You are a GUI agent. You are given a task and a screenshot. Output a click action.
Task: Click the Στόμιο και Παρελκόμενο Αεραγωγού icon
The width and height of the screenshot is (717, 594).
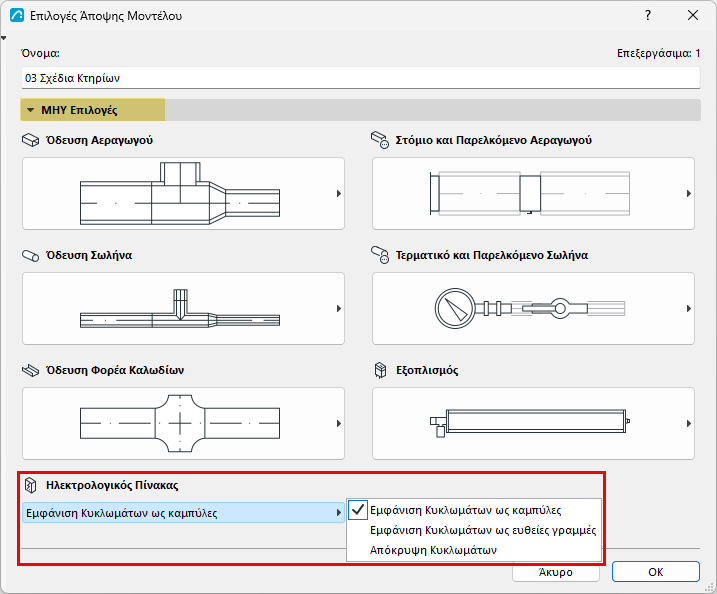(x=380, y=140)
